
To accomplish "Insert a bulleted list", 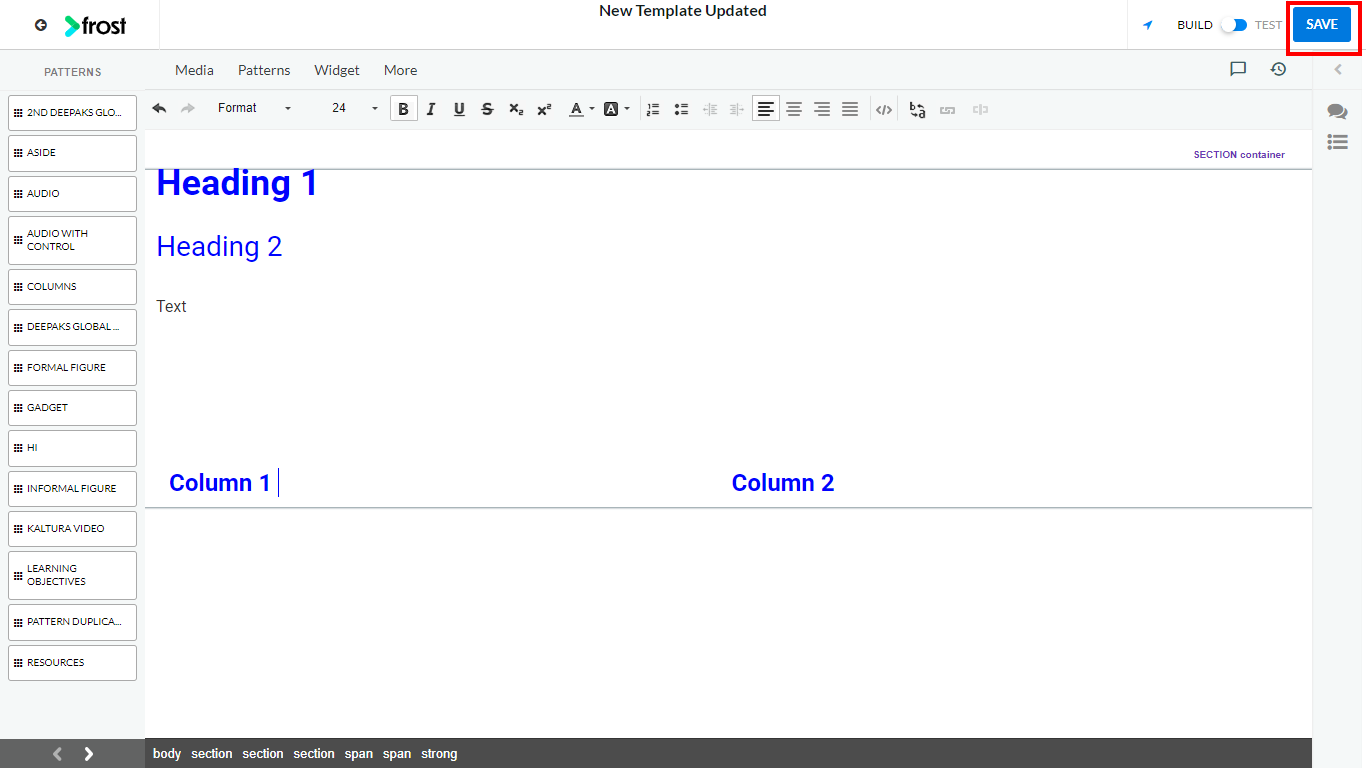I will [x=681, y=109].
